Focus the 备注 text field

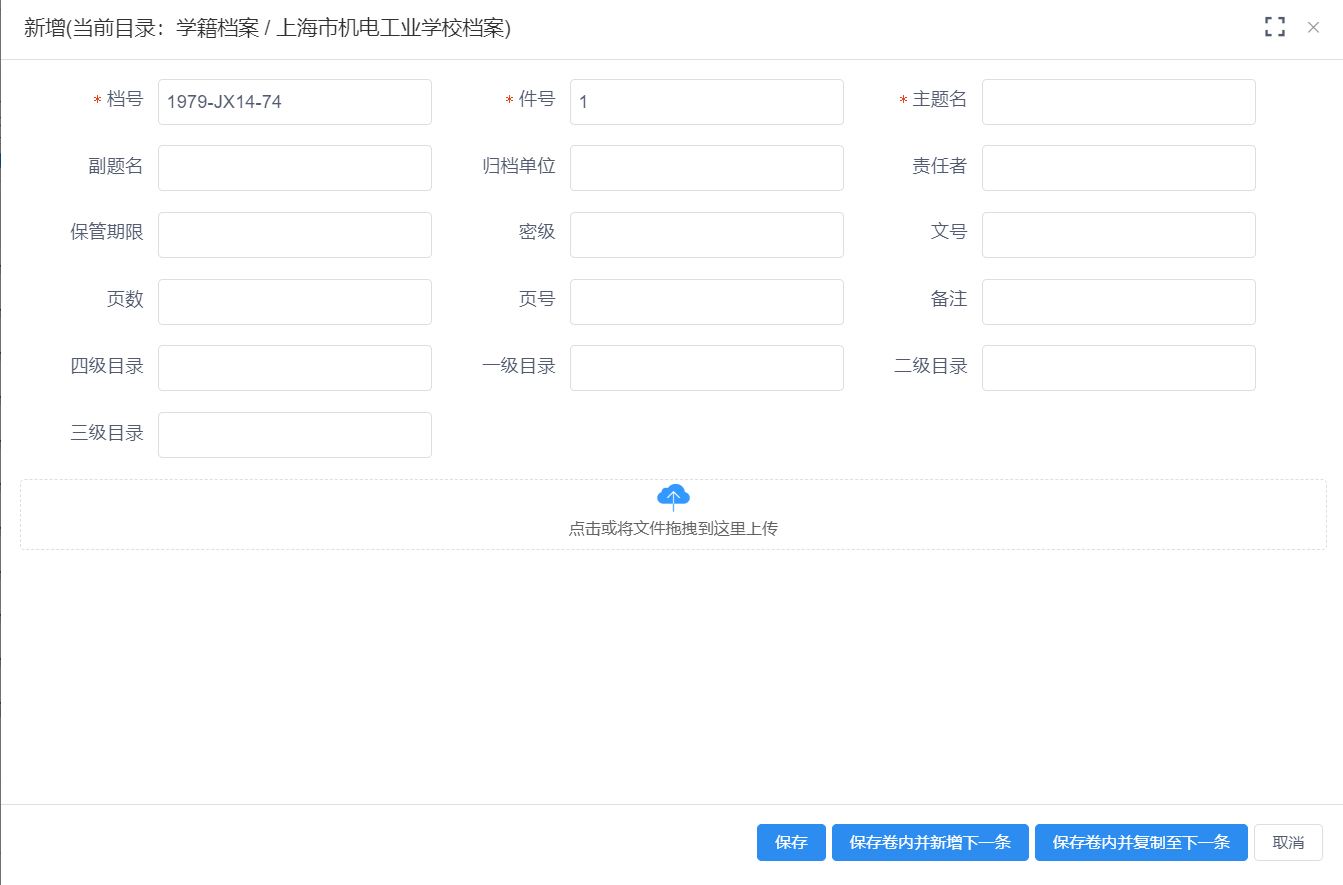[x=1118, y=302]
